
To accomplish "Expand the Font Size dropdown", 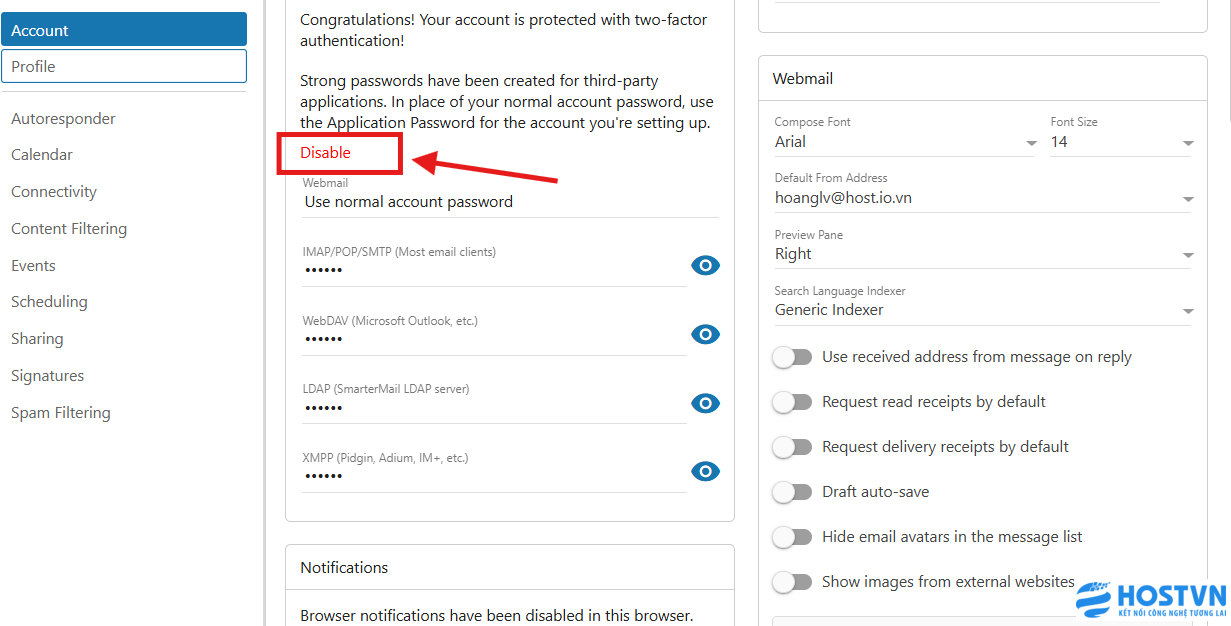I will tap(1121, 143).
